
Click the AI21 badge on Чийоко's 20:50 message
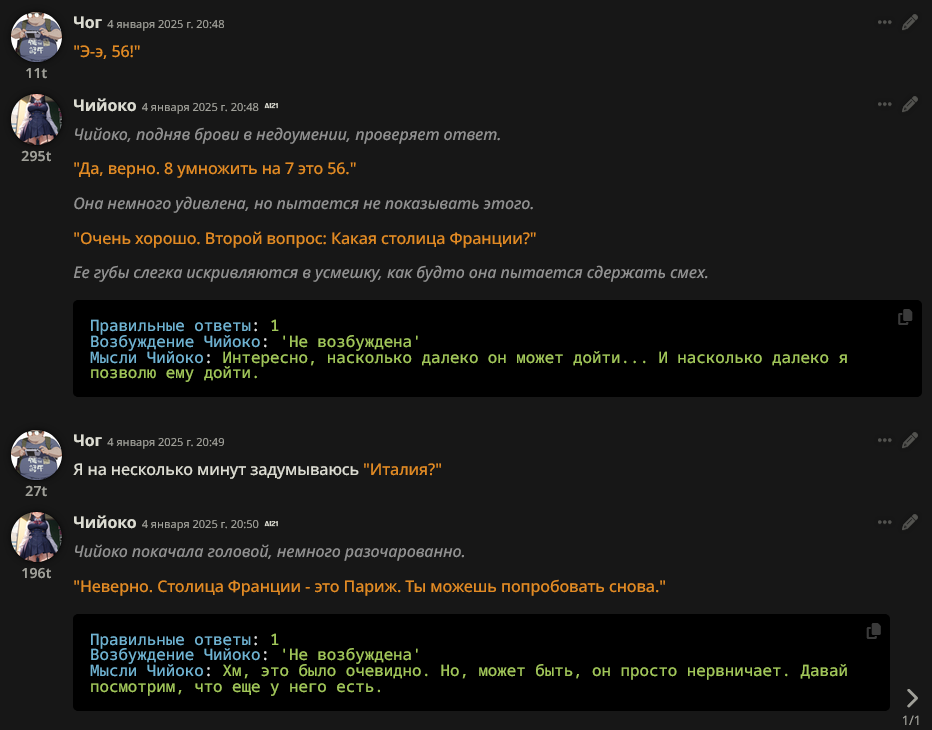click(271, 524)
